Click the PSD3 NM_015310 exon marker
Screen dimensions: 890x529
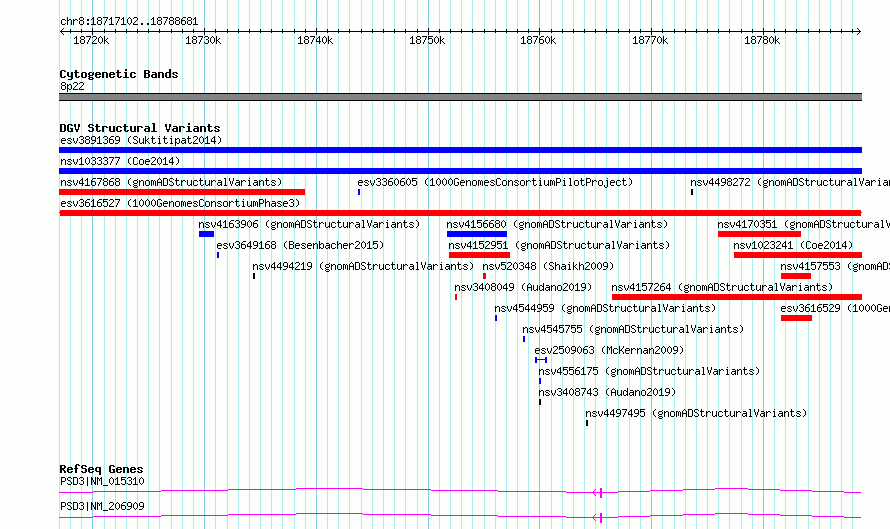click(601, 493)
